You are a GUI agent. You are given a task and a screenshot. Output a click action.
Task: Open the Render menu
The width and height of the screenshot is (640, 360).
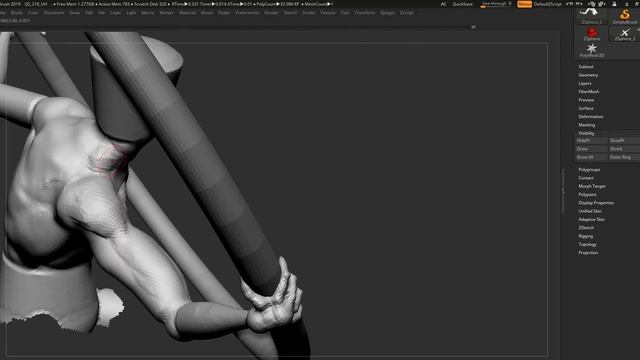click(x=271, y=13)
